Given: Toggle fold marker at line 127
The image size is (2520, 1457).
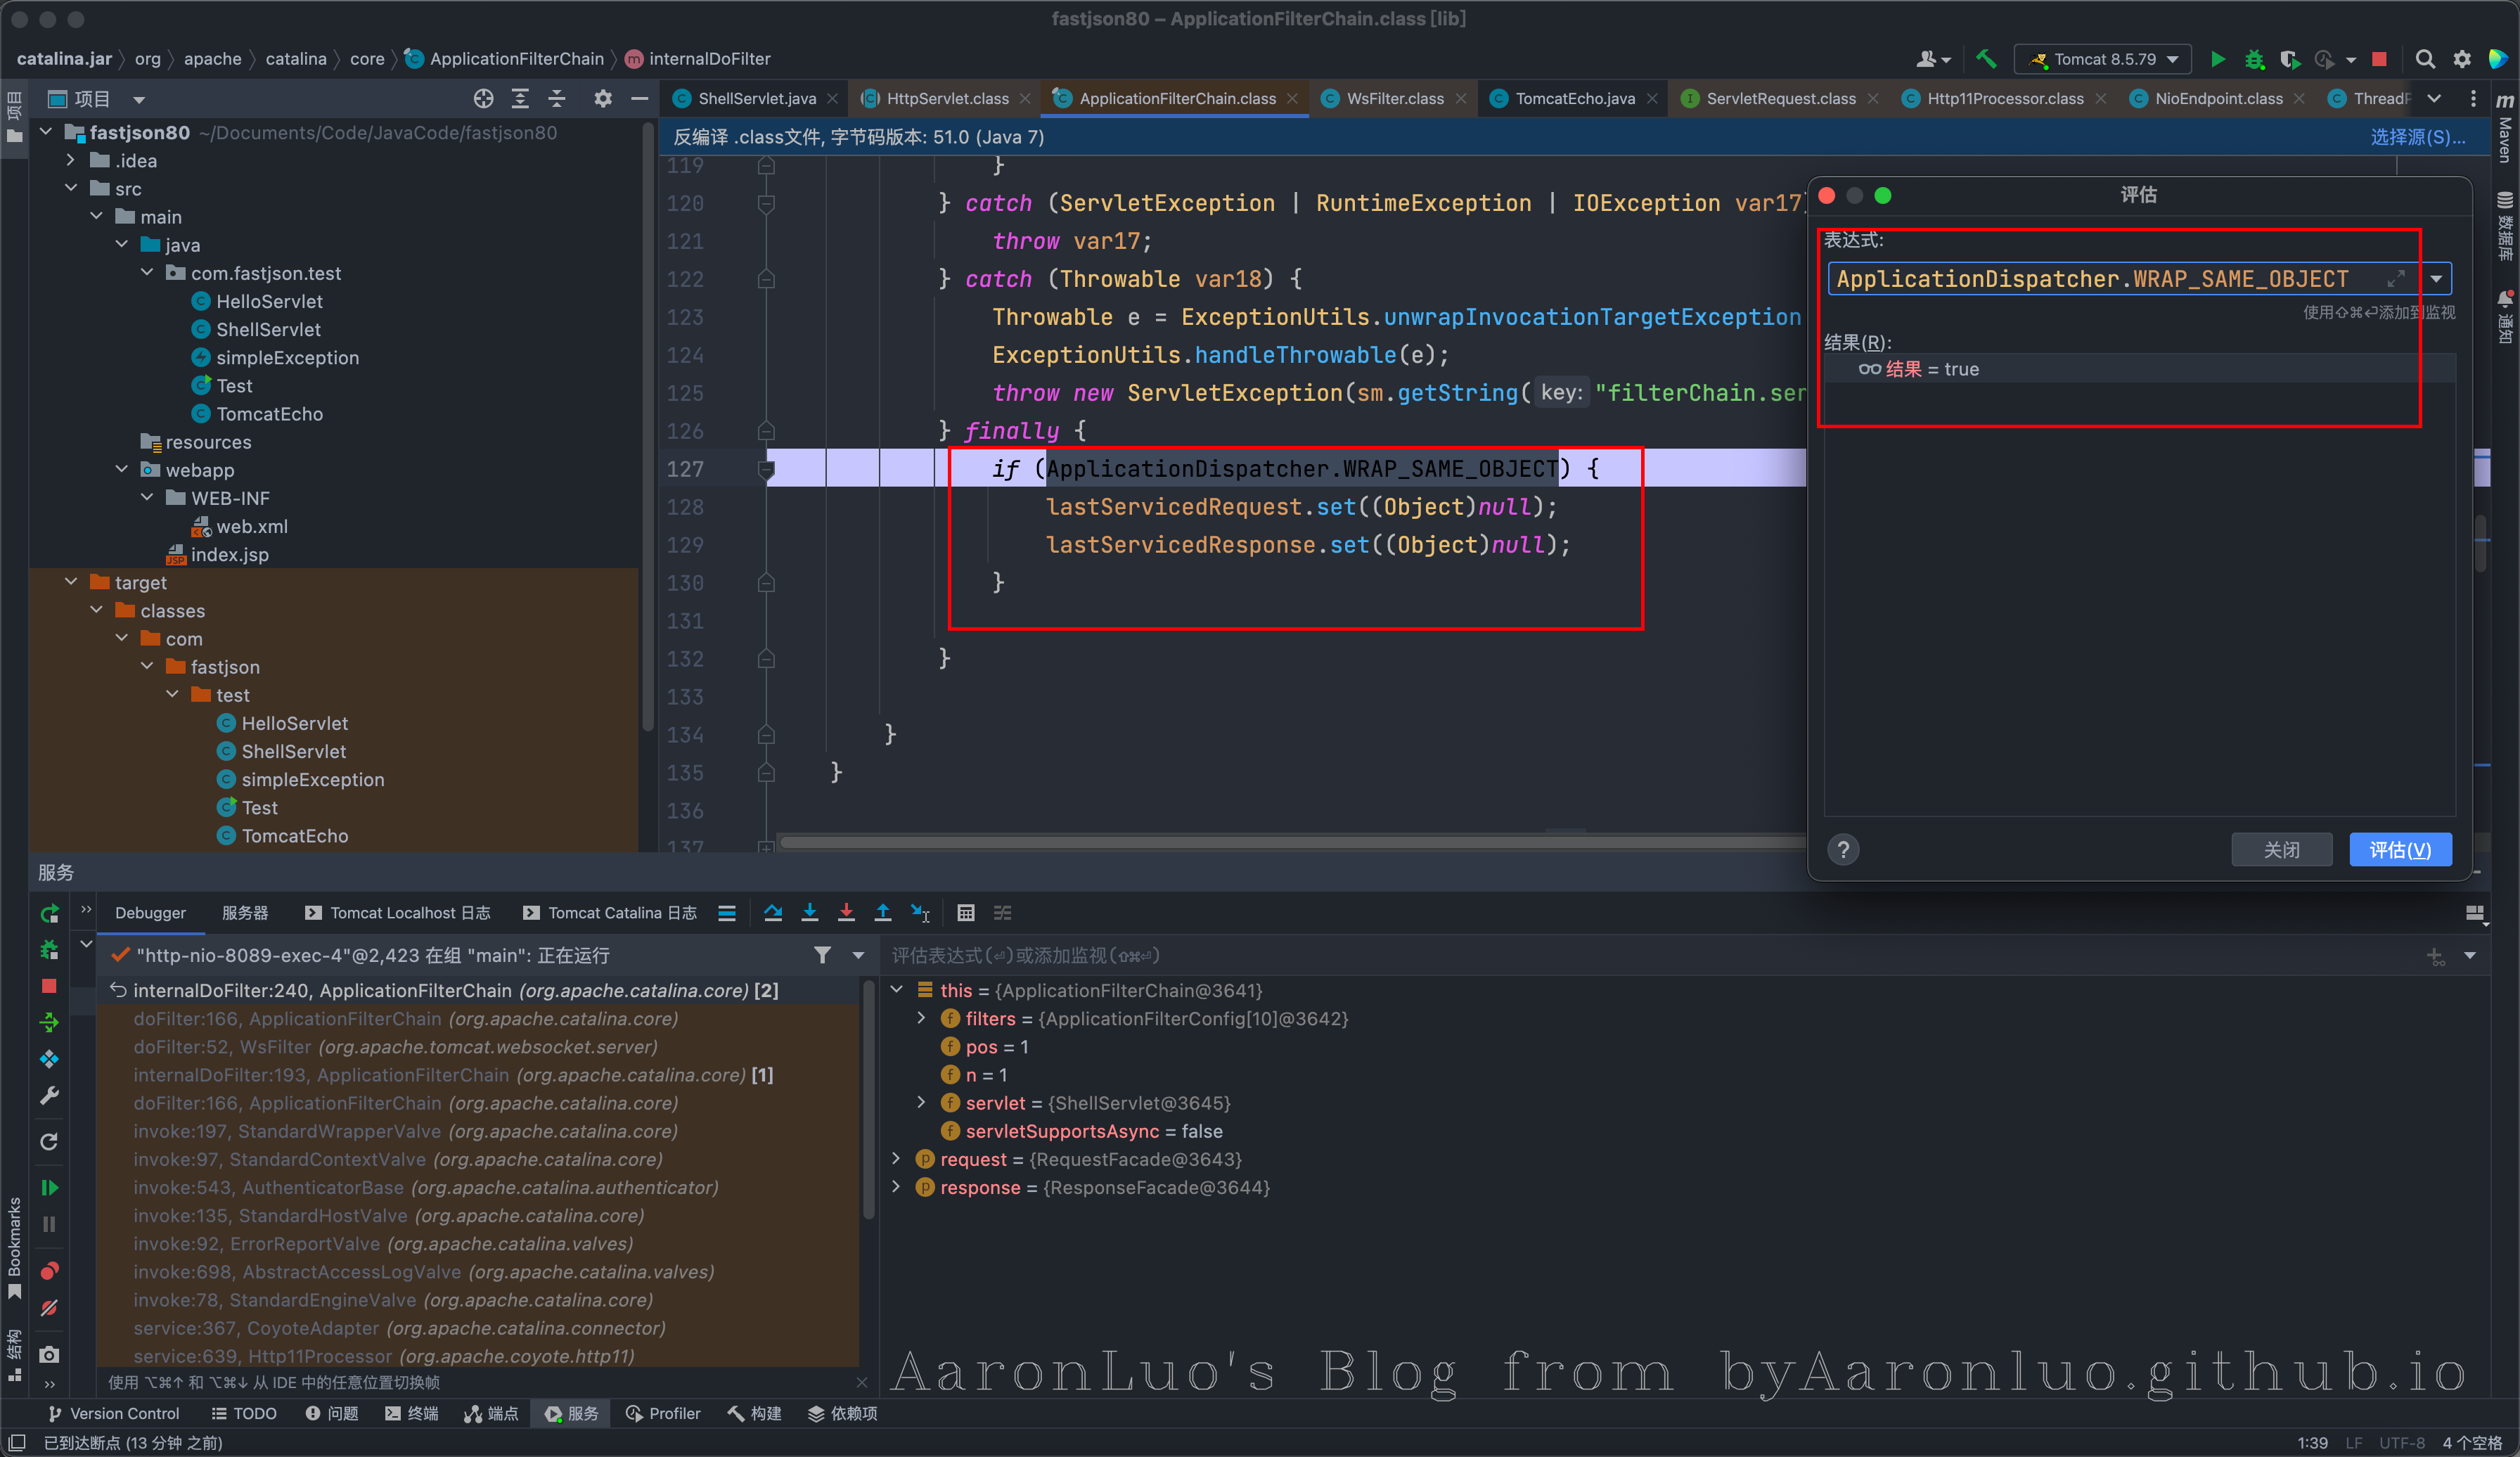Looking at the screenshot, I should [766, 468].
